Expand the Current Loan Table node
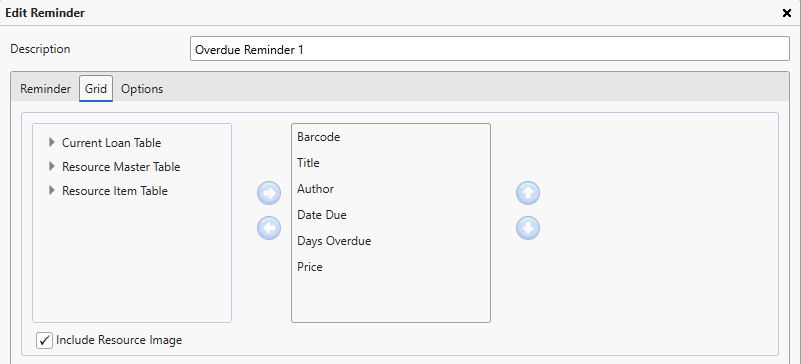The width and height of the screenshot is (801, 364). tap(52, 142)
